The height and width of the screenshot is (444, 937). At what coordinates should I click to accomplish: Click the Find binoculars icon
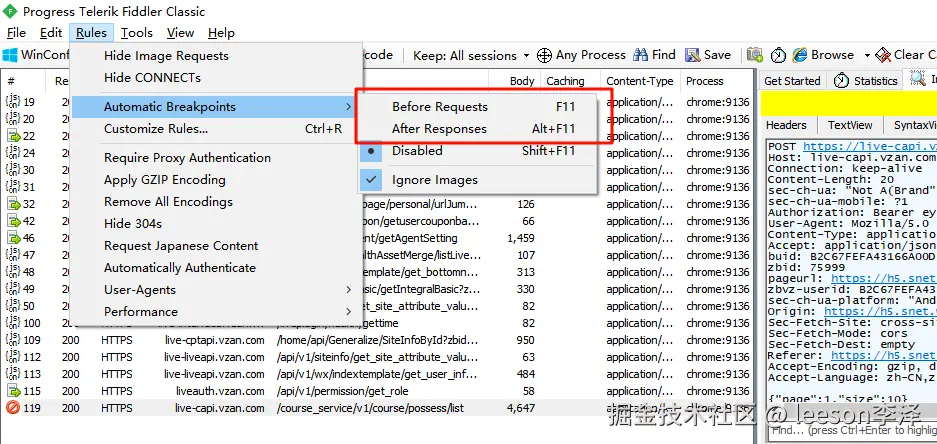tap(640, 55)
